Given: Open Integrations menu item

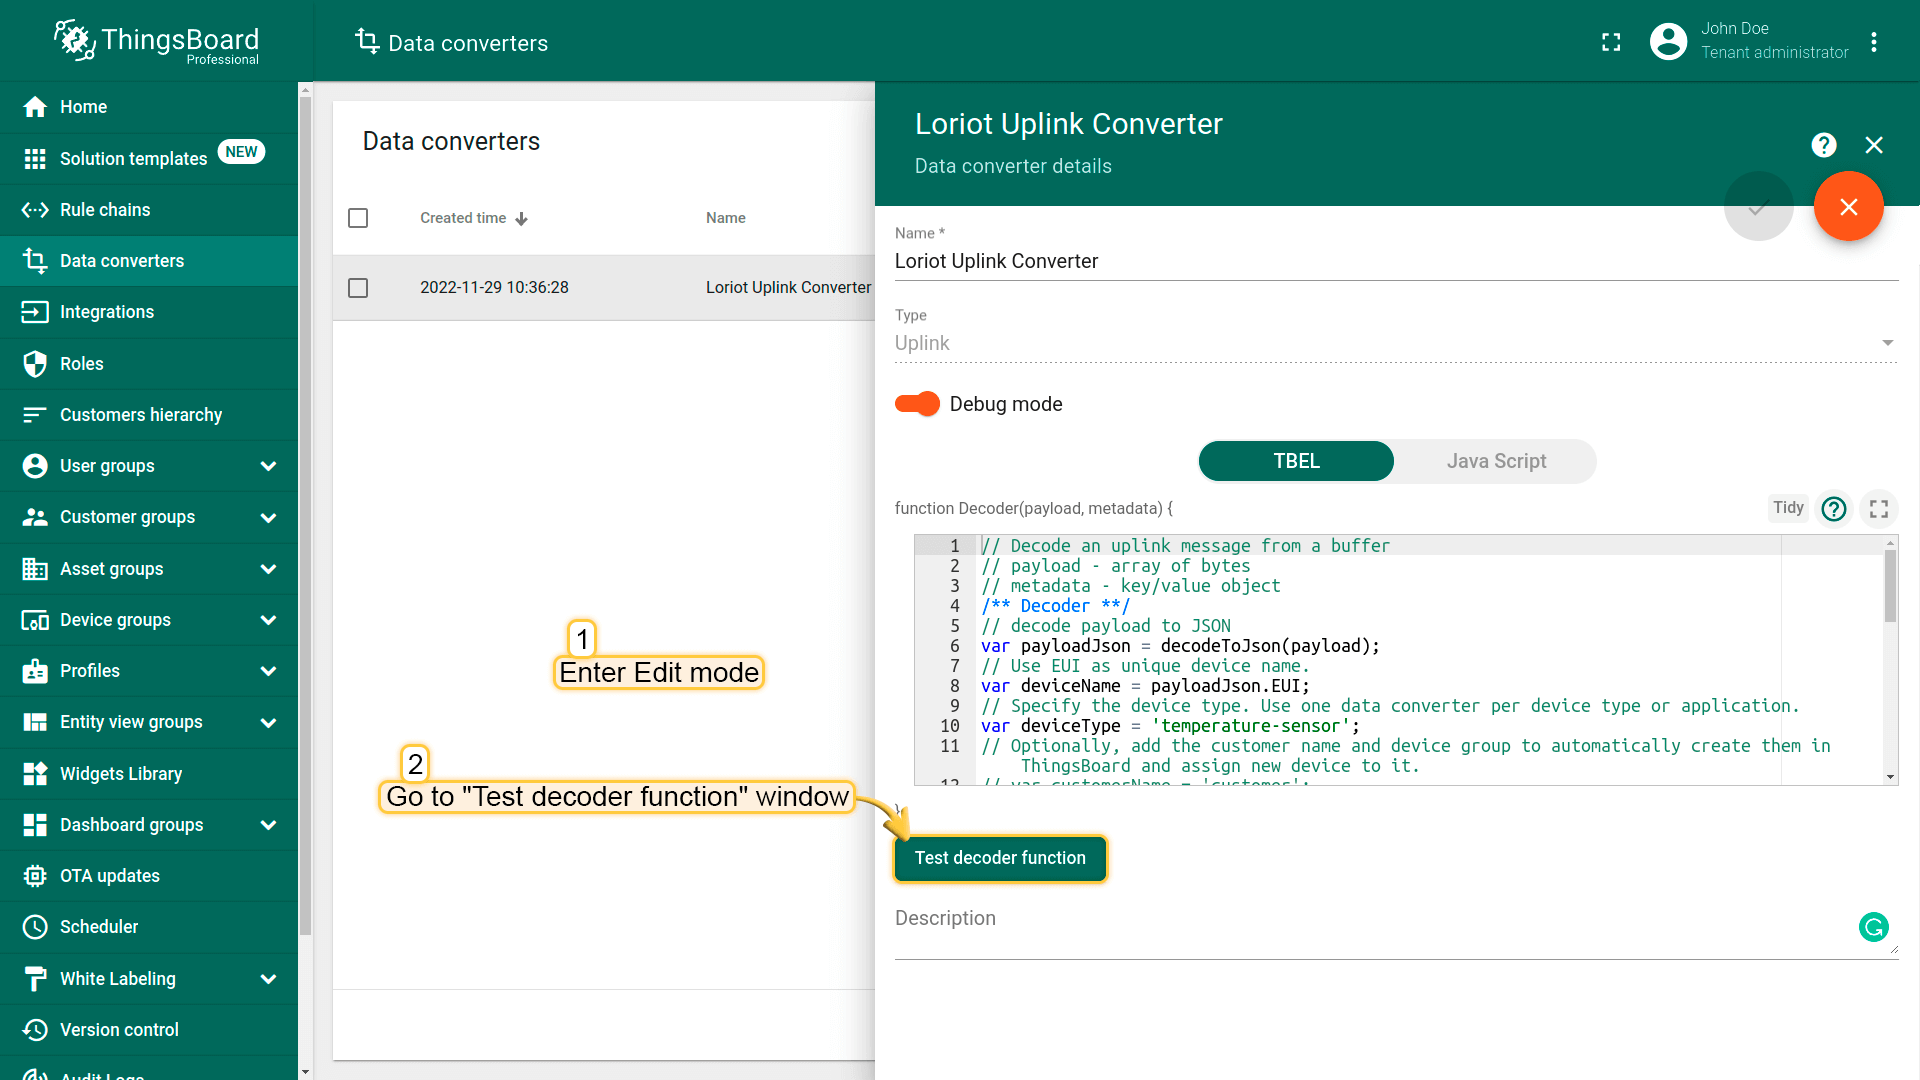Looking at the screenshot, I should coord(149,312).
